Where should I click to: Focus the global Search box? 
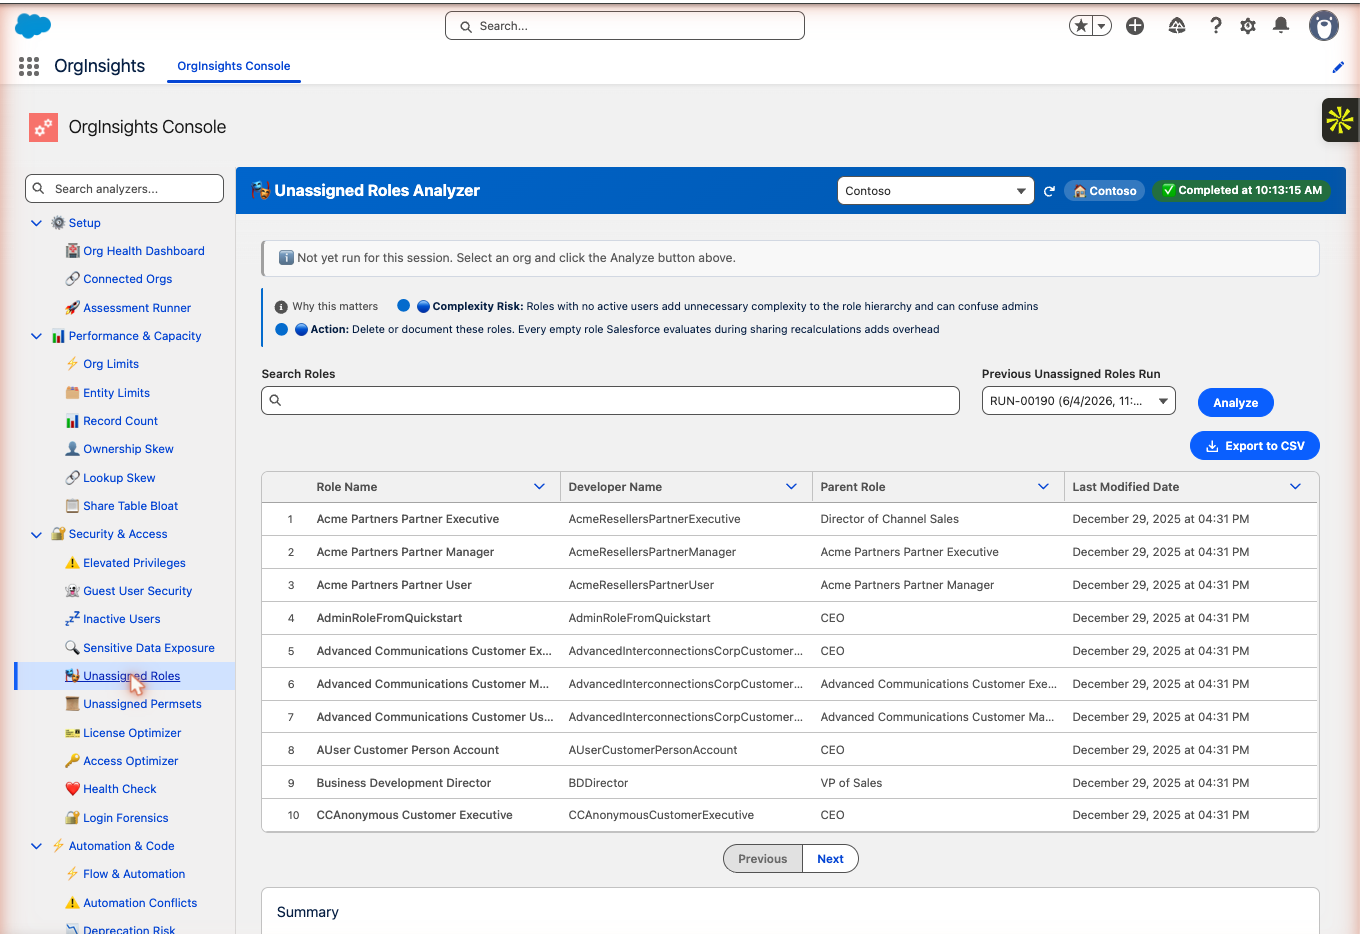click(625, 26)
